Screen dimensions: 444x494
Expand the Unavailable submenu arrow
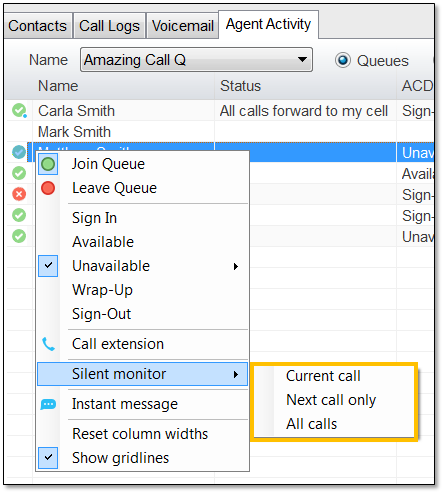pyautogui.click(x=236, y=266)
